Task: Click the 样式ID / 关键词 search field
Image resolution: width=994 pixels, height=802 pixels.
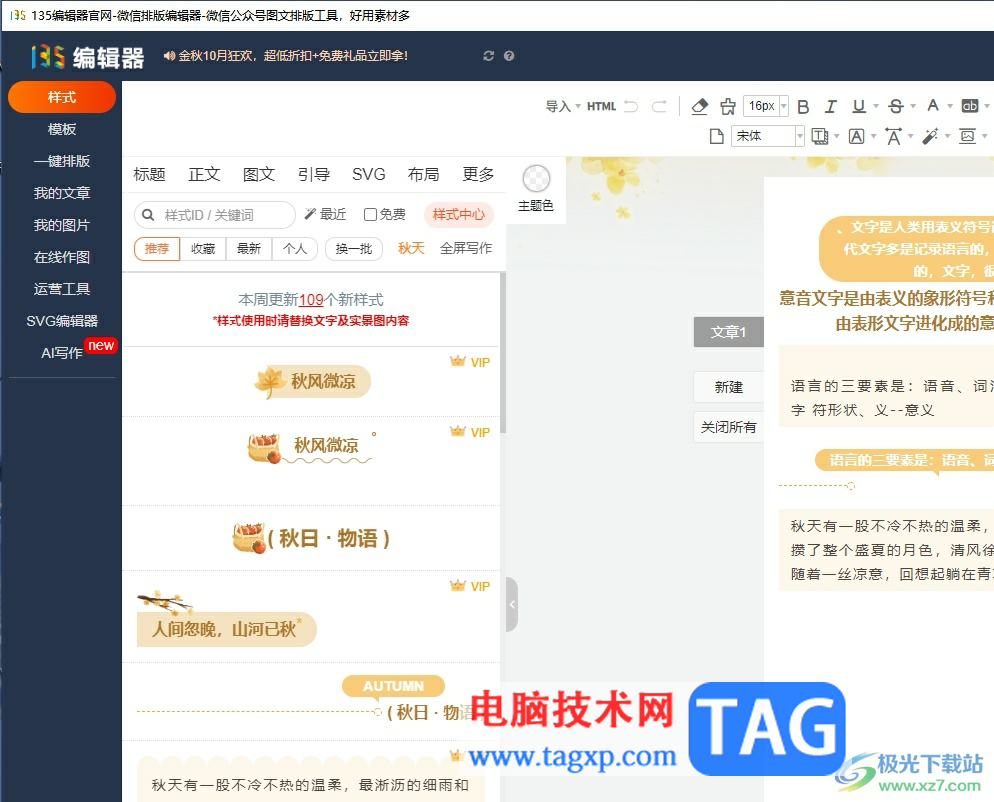Action: (215, 215)
